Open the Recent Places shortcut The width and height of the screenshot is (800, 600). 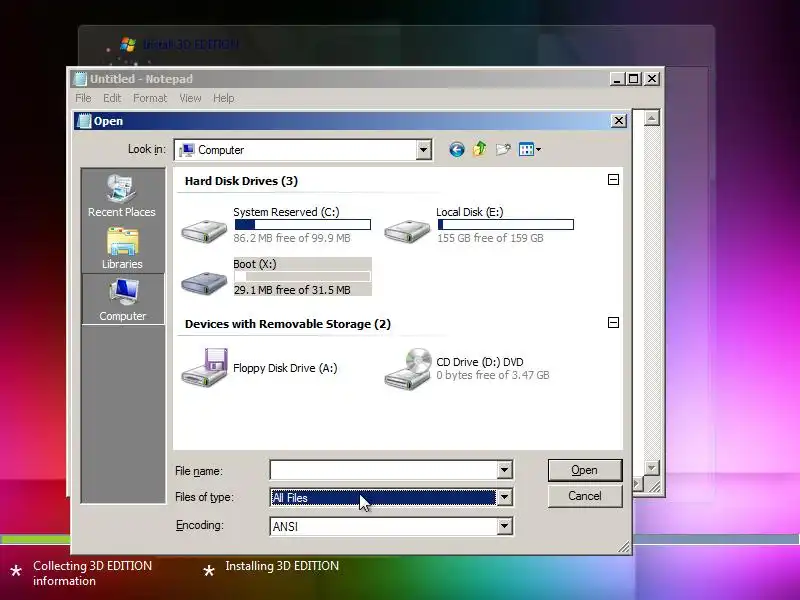tap(122, 196)
